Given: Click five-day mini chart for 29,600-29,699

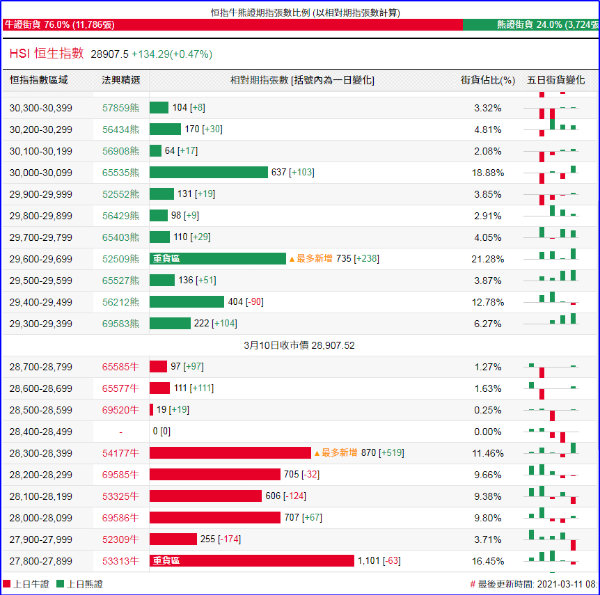Looking at the screenshot, I should point(551,256).
